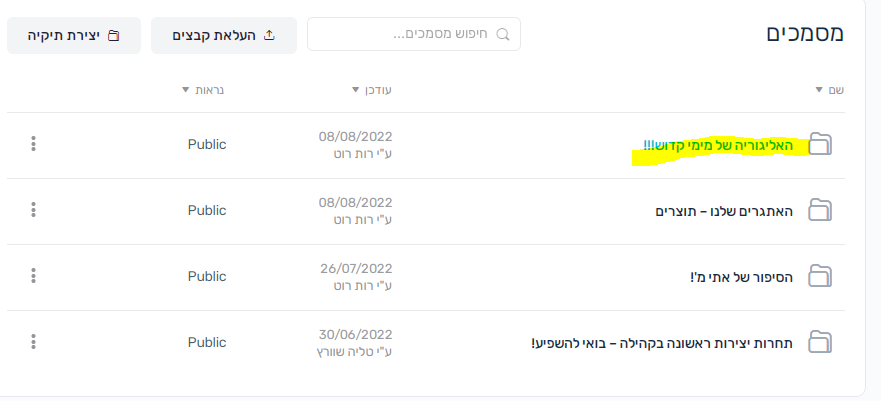Click the magnifier icon in the search box
The width and height of the screenshot is (881, 401).
click(503, 34)
